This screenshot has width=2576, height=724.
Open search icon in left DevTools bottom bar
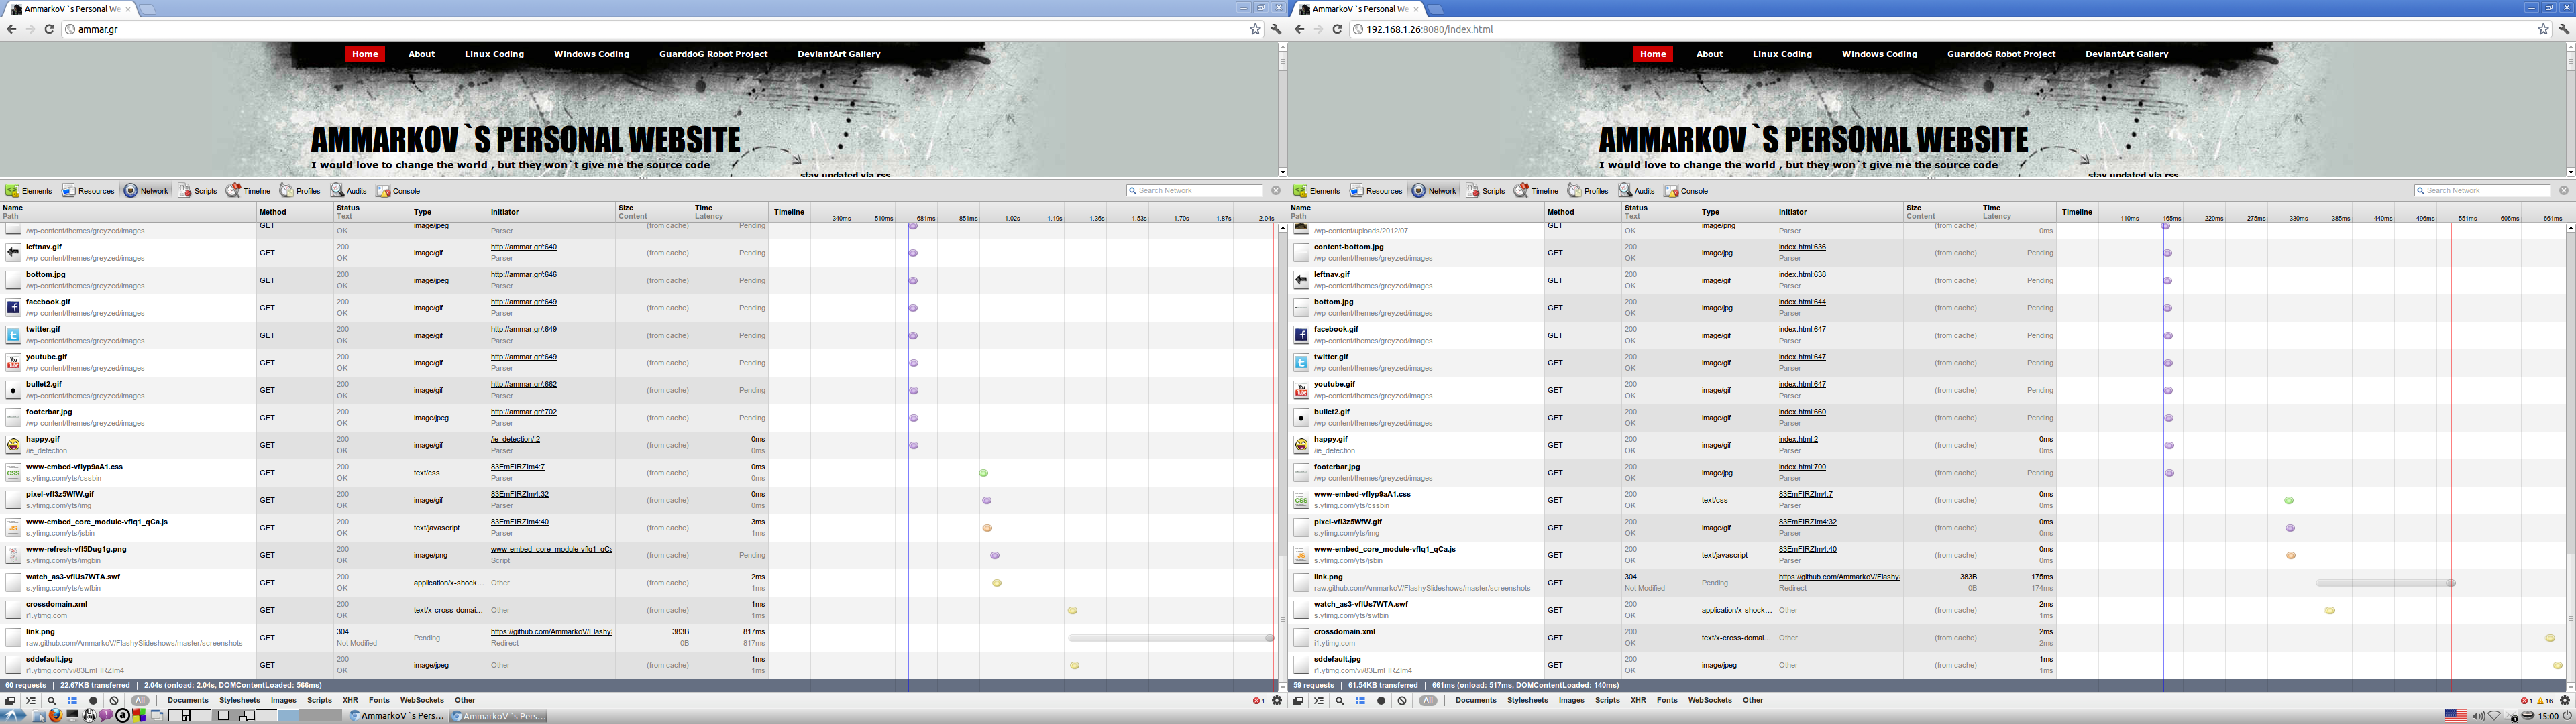click(52, 700)
